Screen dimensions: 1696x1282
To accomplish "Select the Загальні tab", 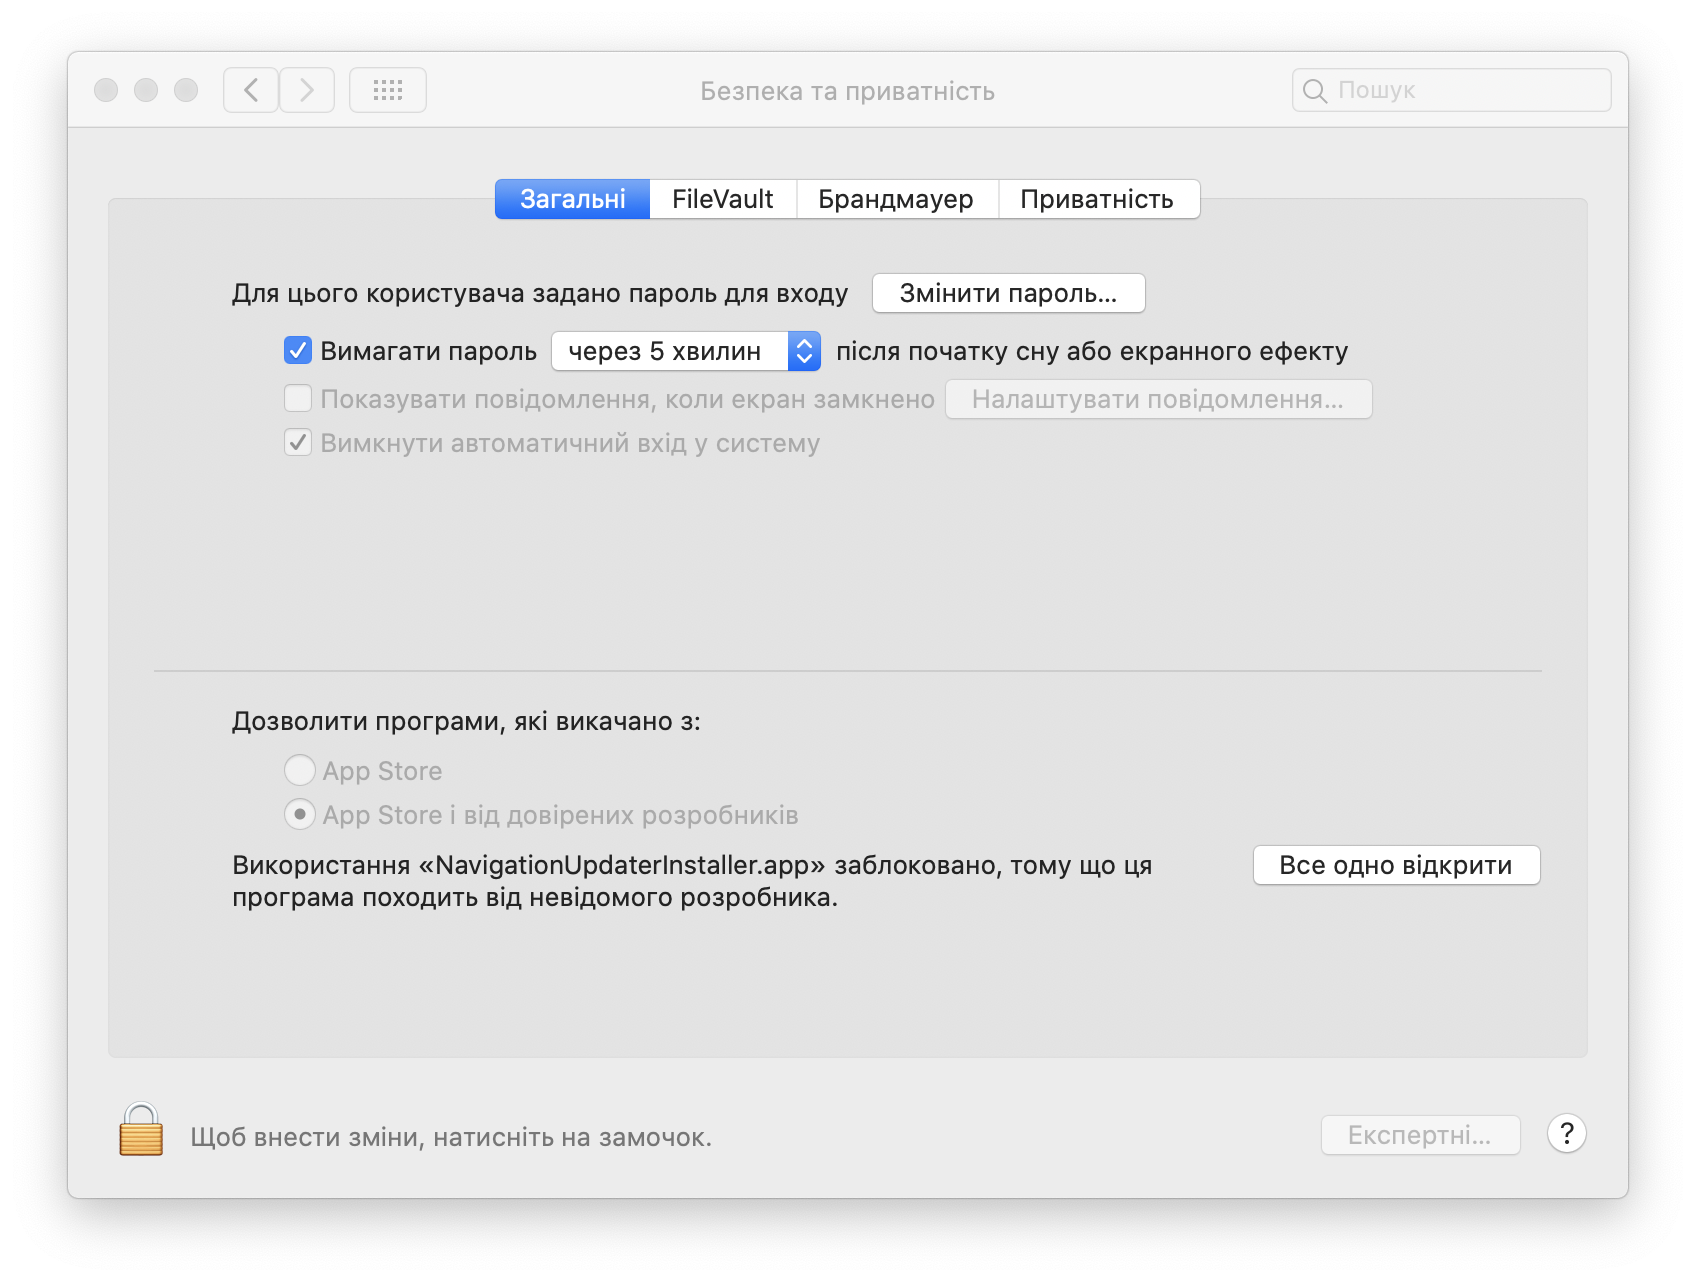I will 573,199.
